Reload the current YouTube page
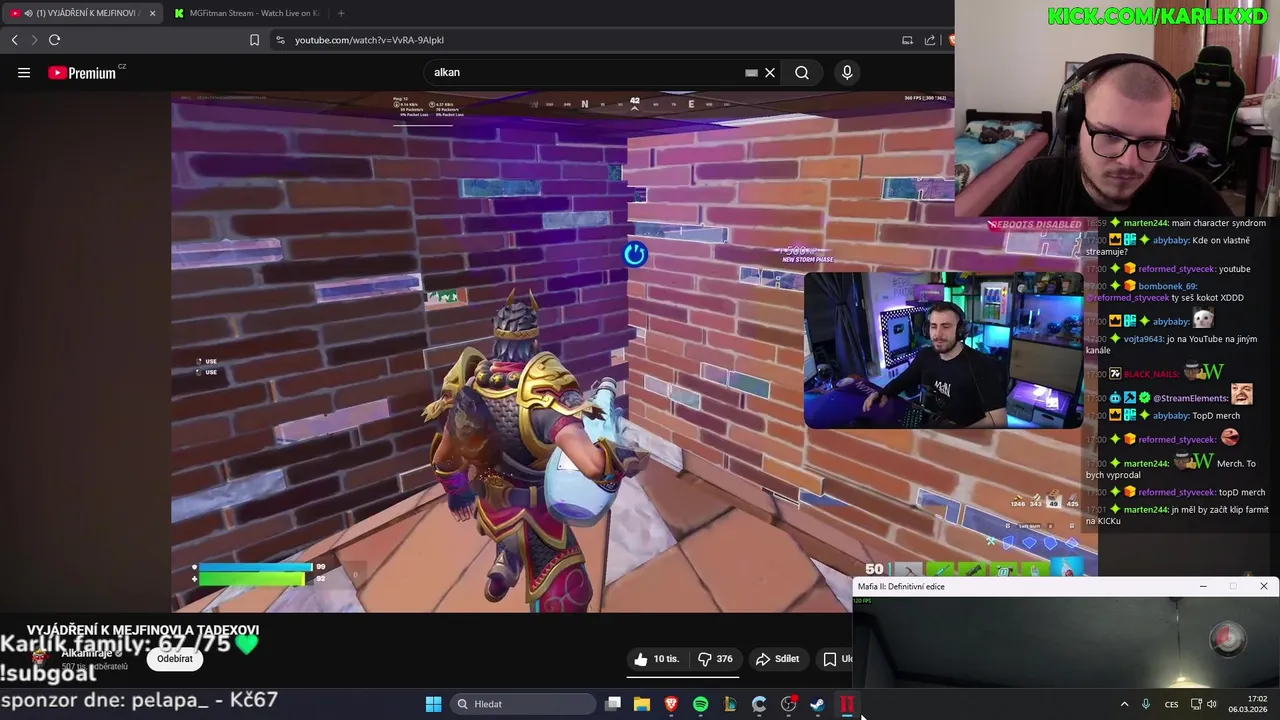Image resolution: width=1280 pixels, height=720 pixels. [54, 40]
